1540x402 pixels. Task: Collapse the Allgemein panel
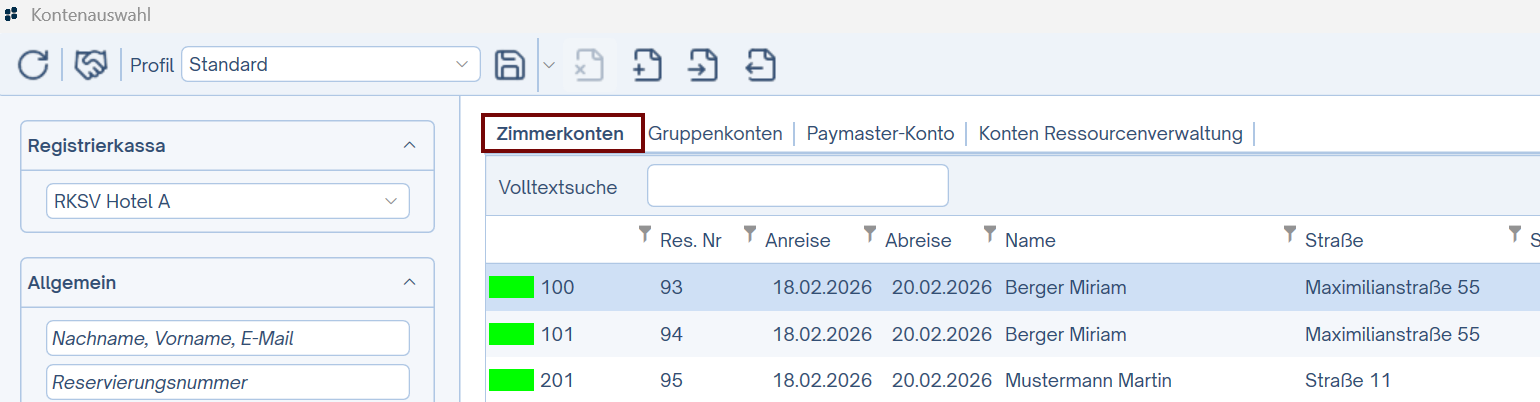[x=408, y=283]
